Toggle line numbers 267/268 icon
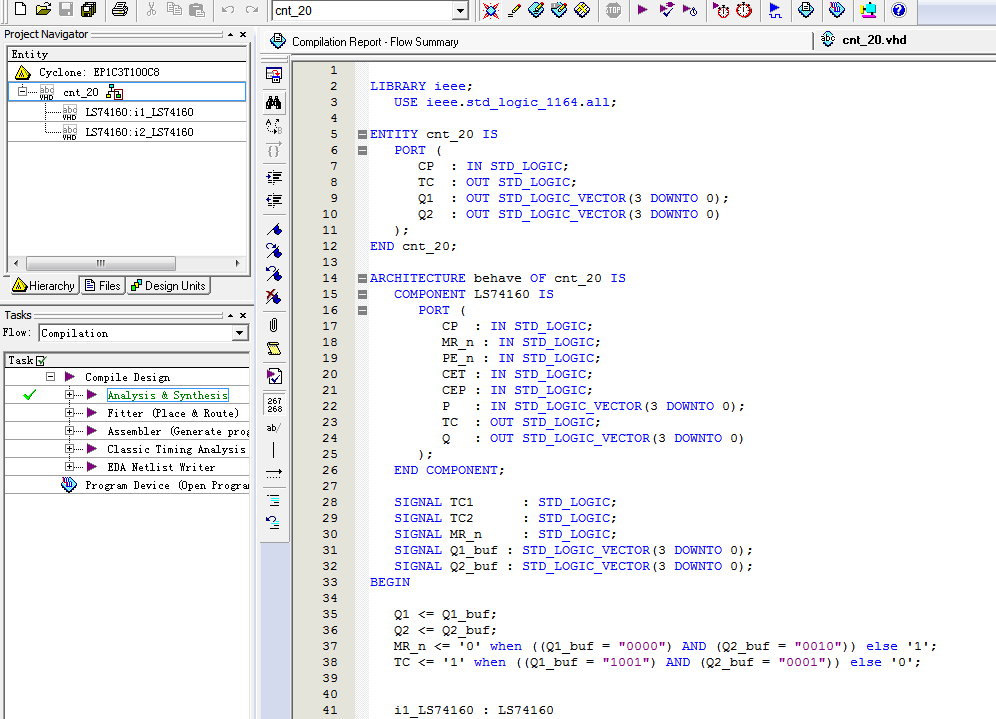This screenshot has height=719, width=996. (x=274, y=405)
